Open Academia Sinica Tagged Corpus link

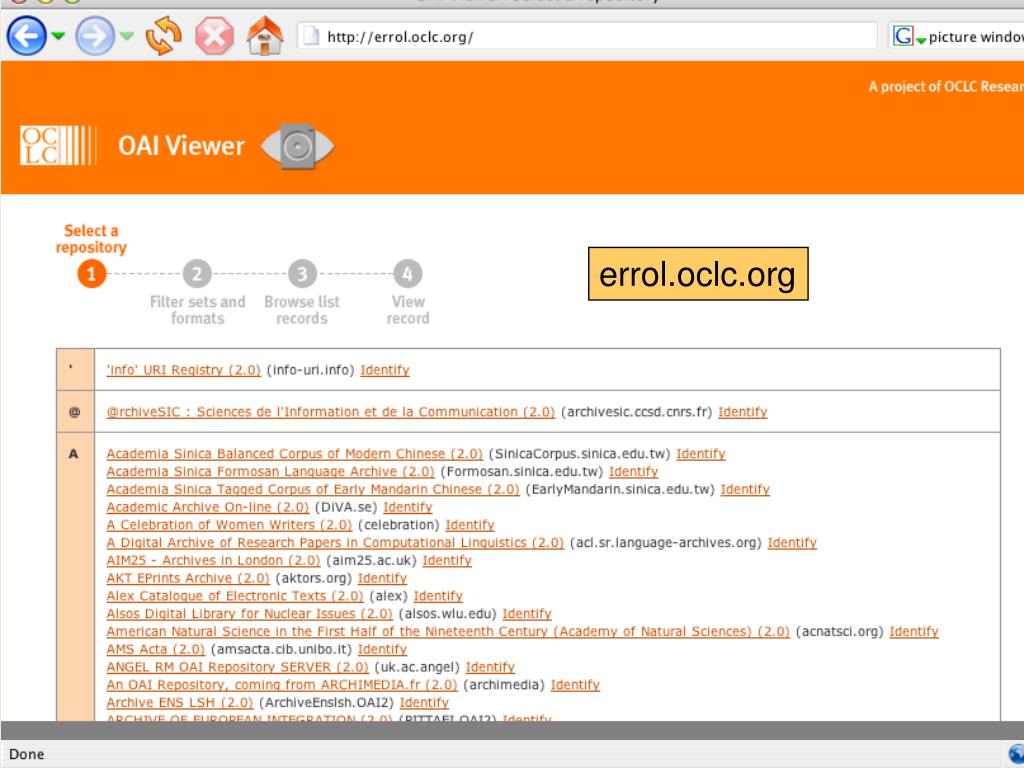313,489
